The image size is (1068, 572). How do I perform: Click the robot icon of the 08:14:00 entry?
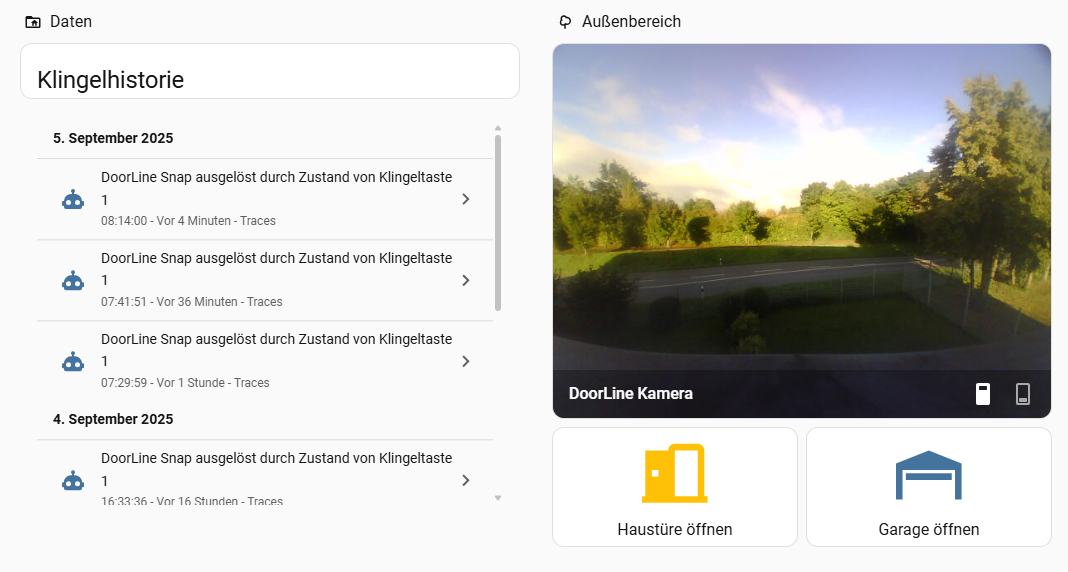point(73,199)
